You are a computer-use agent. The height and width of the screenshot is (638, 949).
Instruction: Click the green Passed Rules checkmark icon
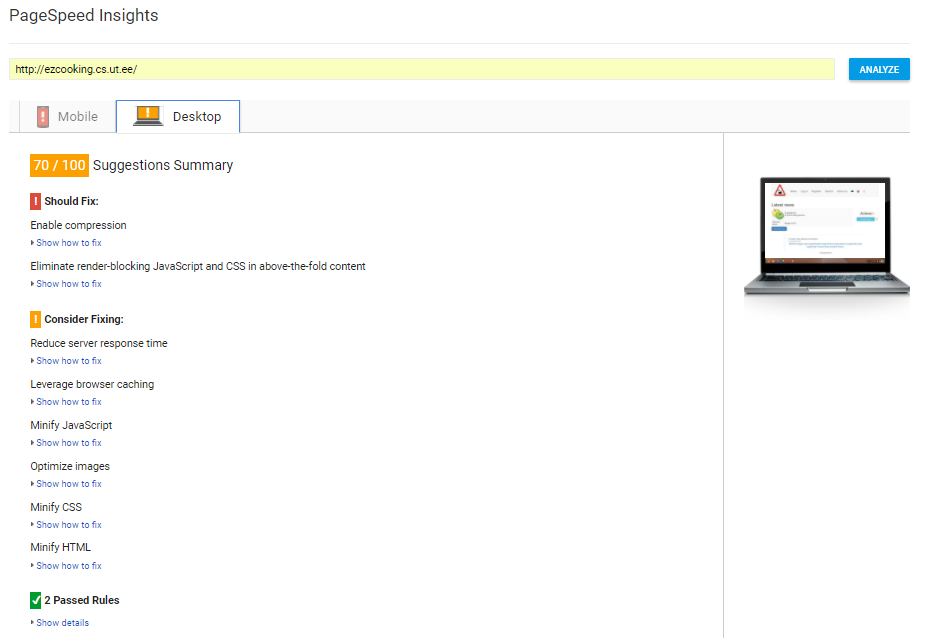pyautogui.click(x=35, y=600)
